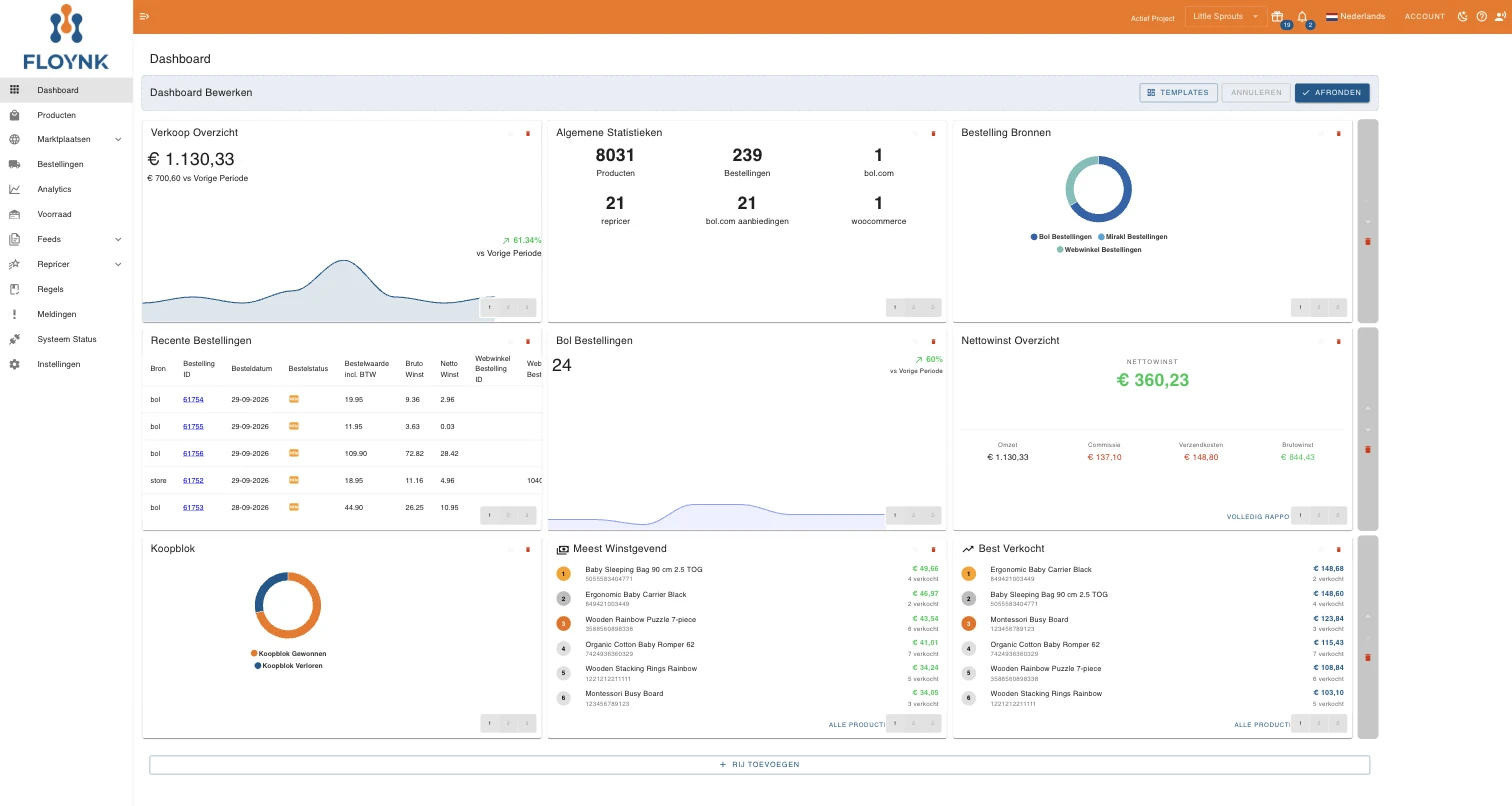Viewport: 1512px width, 806px height.
Task: Click the support voice icon in header
Action: click(1500, 16)
